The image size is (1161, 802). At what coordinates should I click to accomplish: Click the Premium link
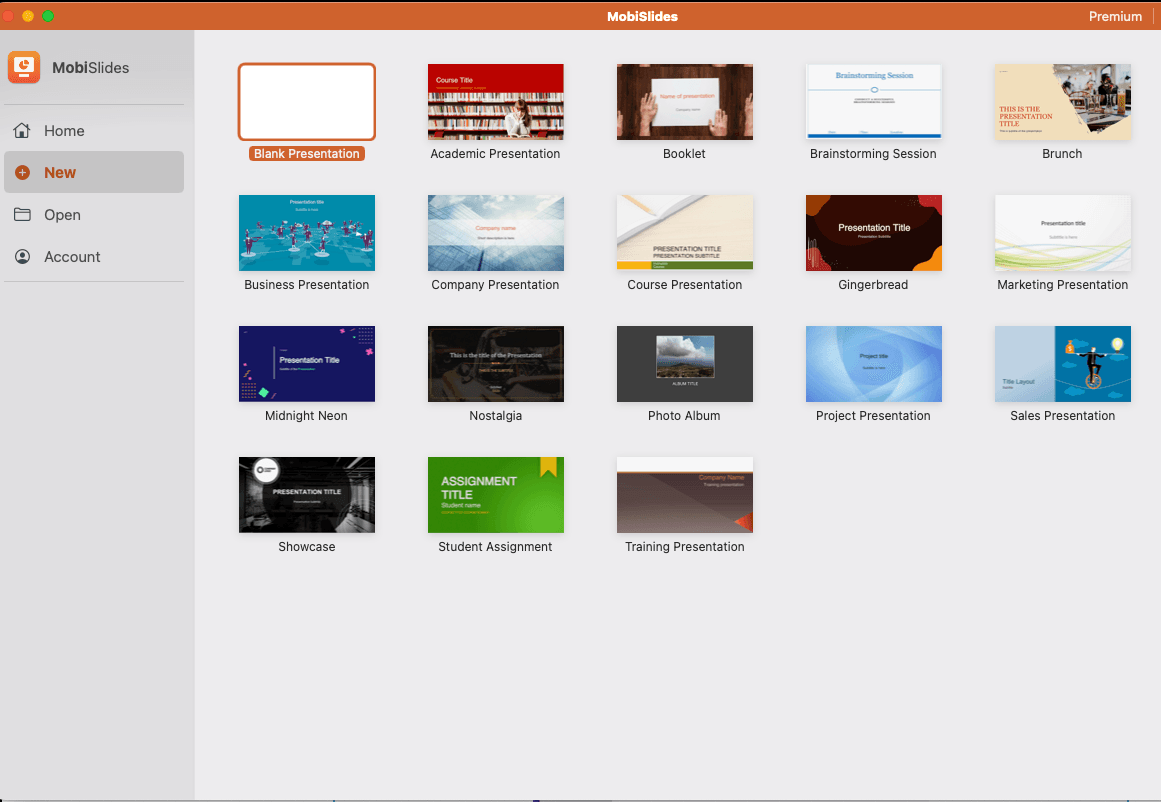(x=1115, y=16)
